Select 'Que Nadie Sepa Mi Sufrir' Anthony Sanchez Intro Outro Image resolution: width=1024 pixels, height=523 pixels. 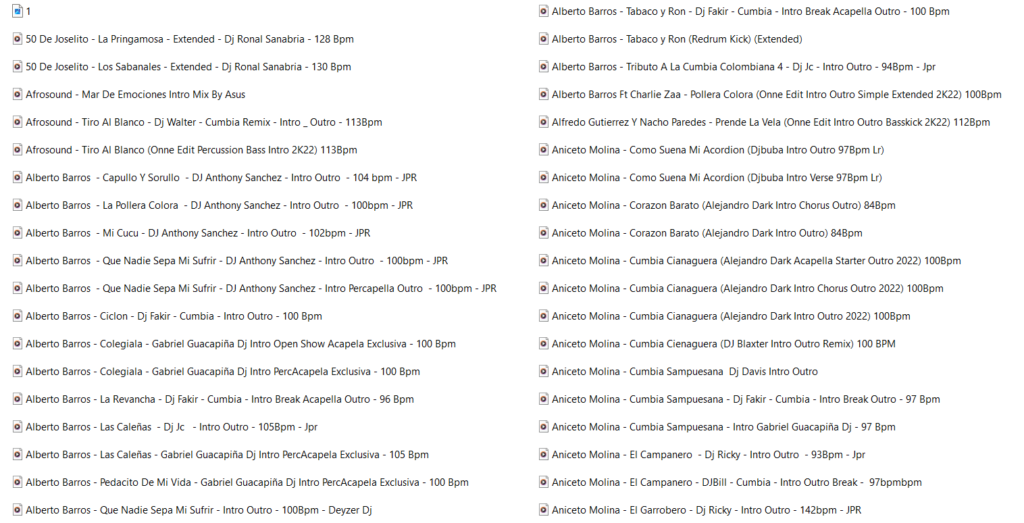point(236,261)
